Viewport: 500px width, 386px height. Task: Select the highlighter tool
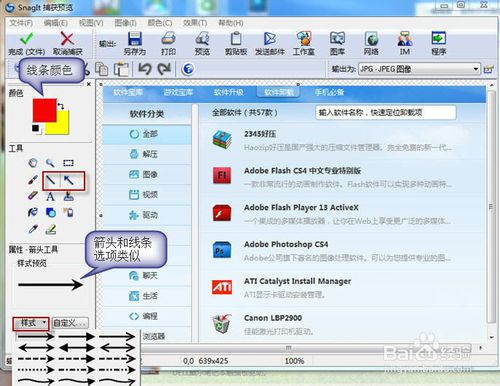tap(51, 229)
